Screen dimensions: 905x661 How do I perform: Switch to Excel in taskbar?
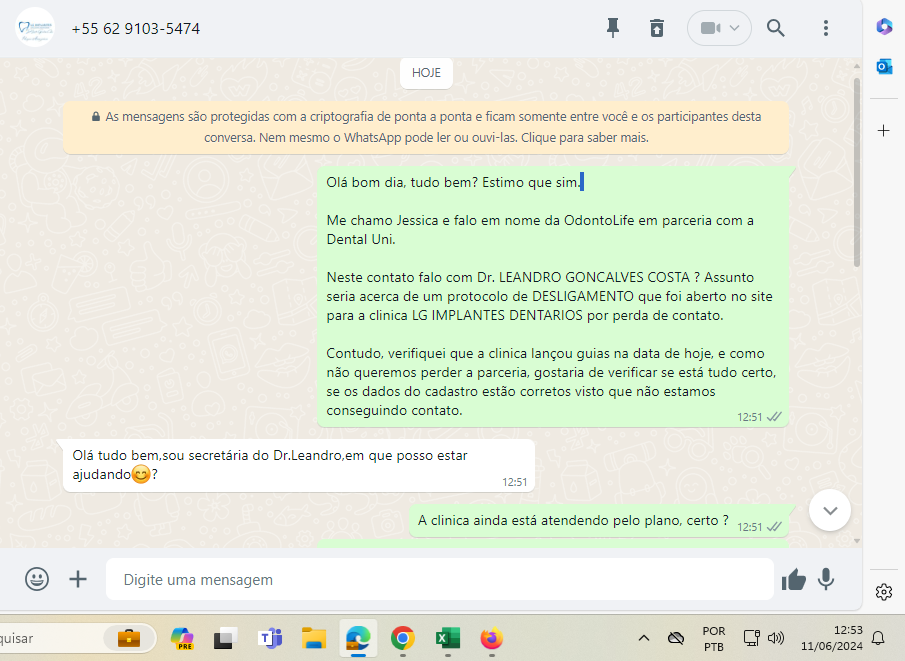click(447, 638)
